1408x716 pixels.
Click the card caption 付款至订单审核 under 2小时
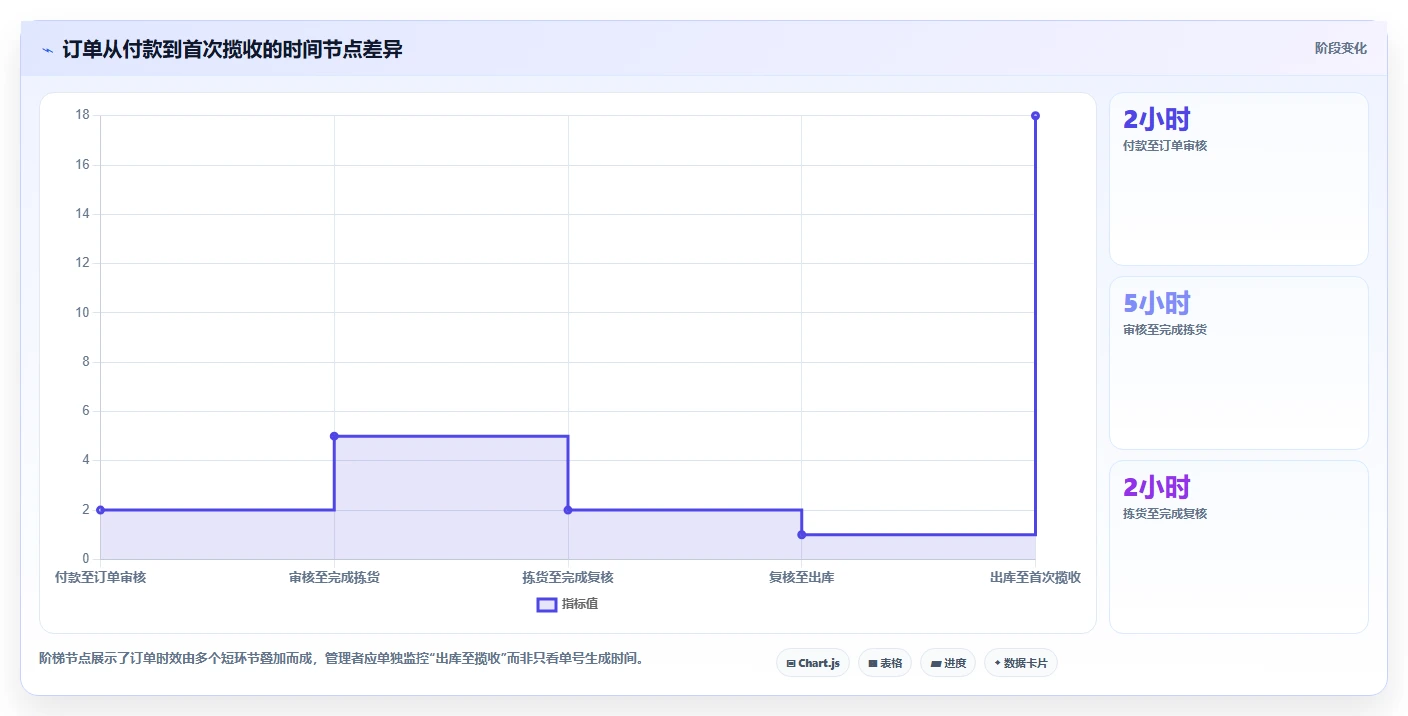[x=1165, y=146]
